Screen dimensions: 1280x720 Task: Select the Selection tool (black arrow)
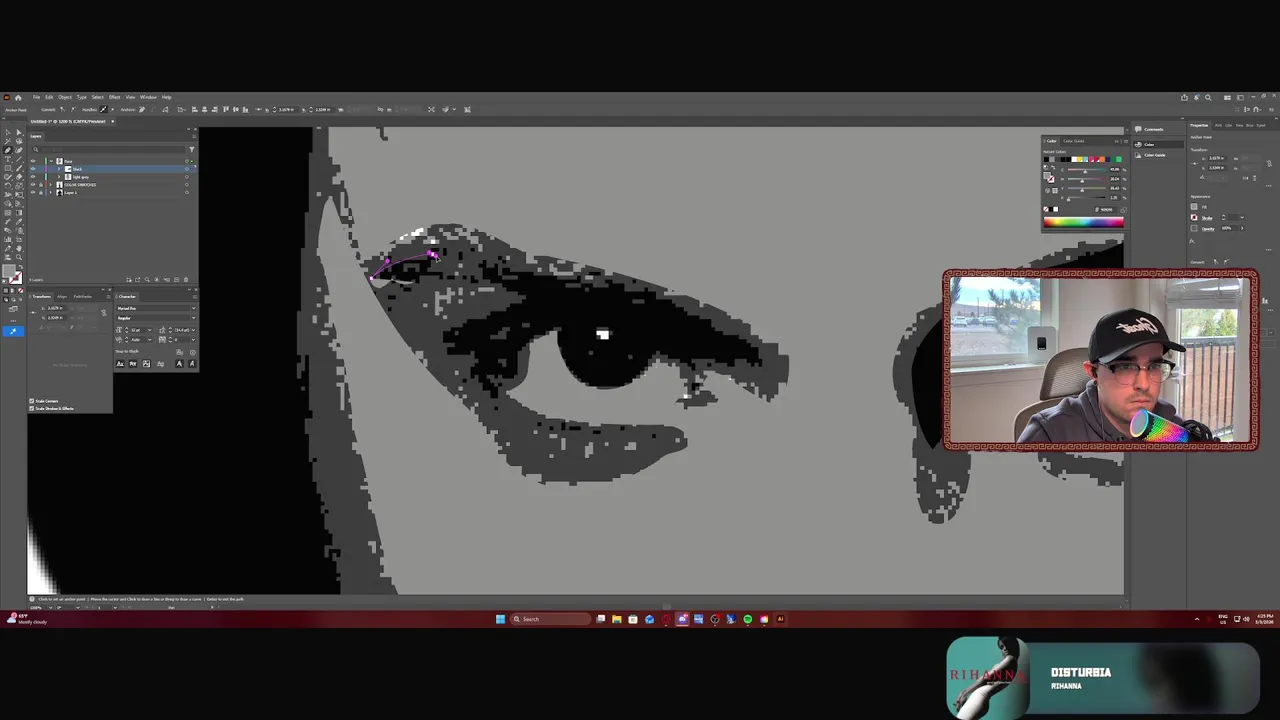8,132
